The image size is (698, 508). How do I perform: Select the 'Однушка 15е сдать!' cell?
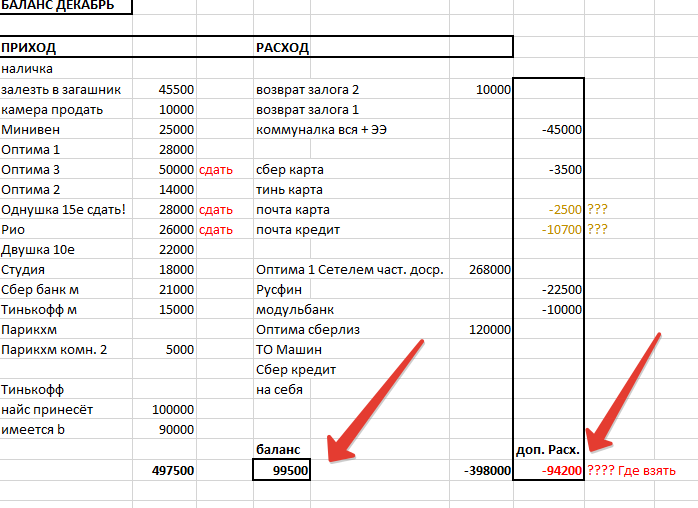tap(64, 209)
